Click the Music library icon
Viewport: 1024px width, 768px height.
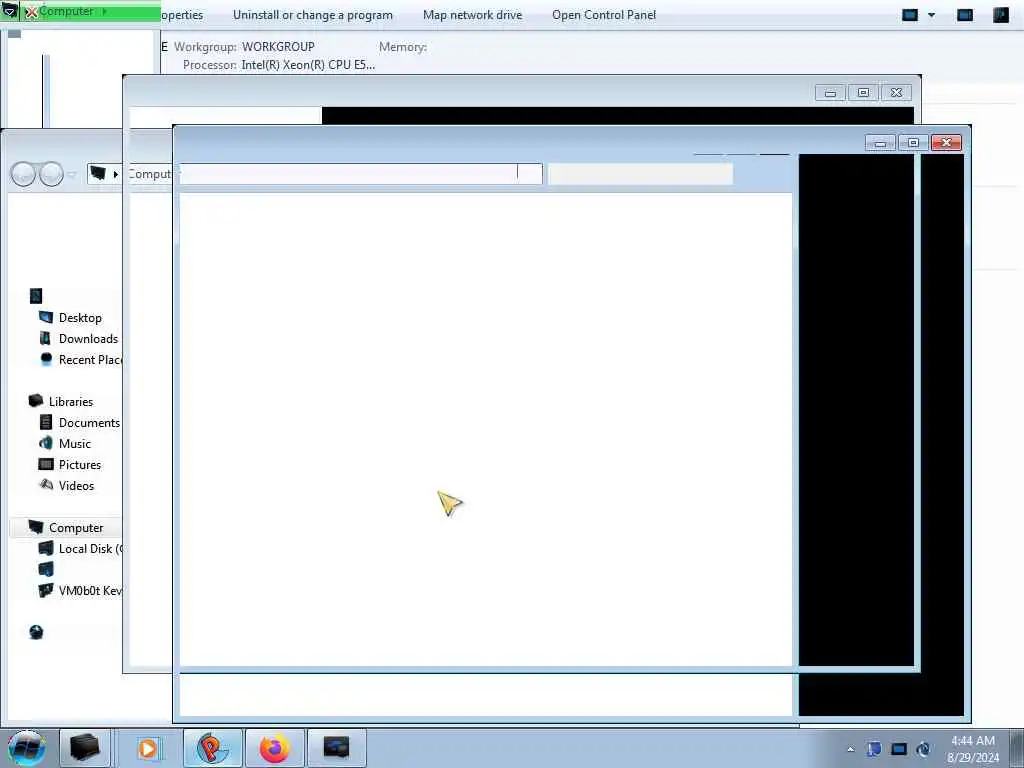point(46,443)
